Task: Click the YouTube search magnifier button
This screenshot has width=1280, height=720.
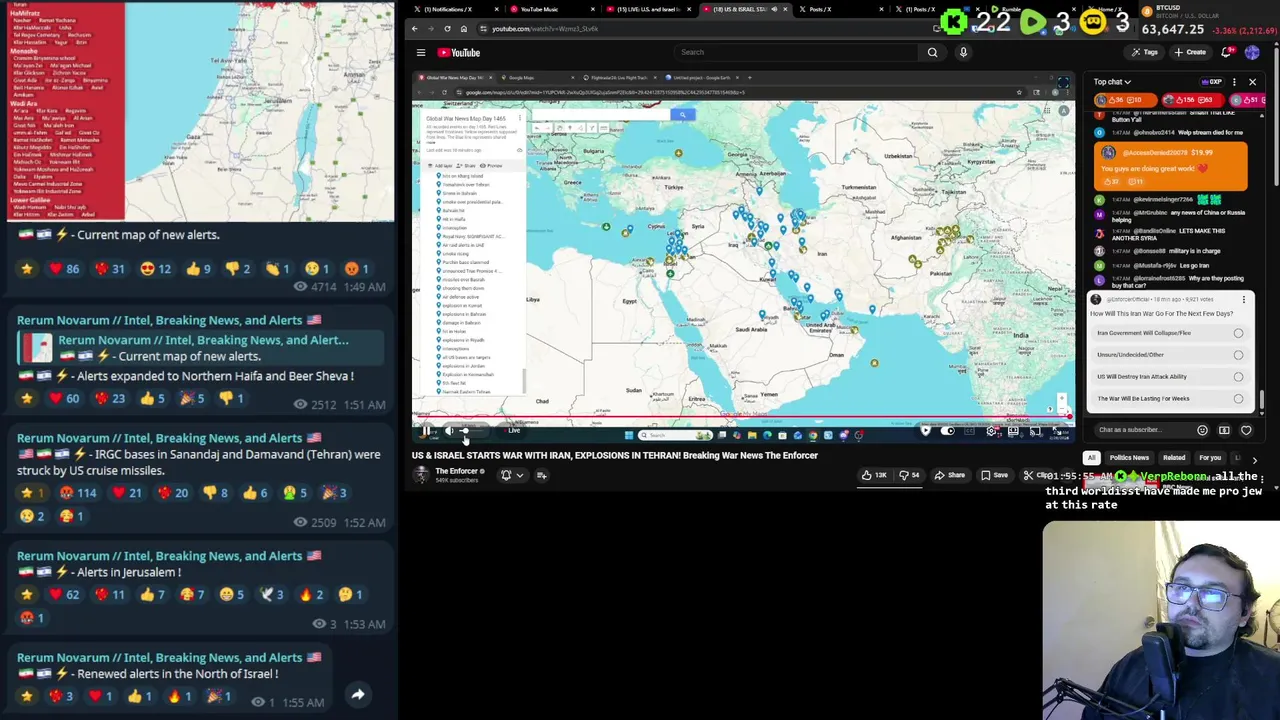Action: [932, 52]
